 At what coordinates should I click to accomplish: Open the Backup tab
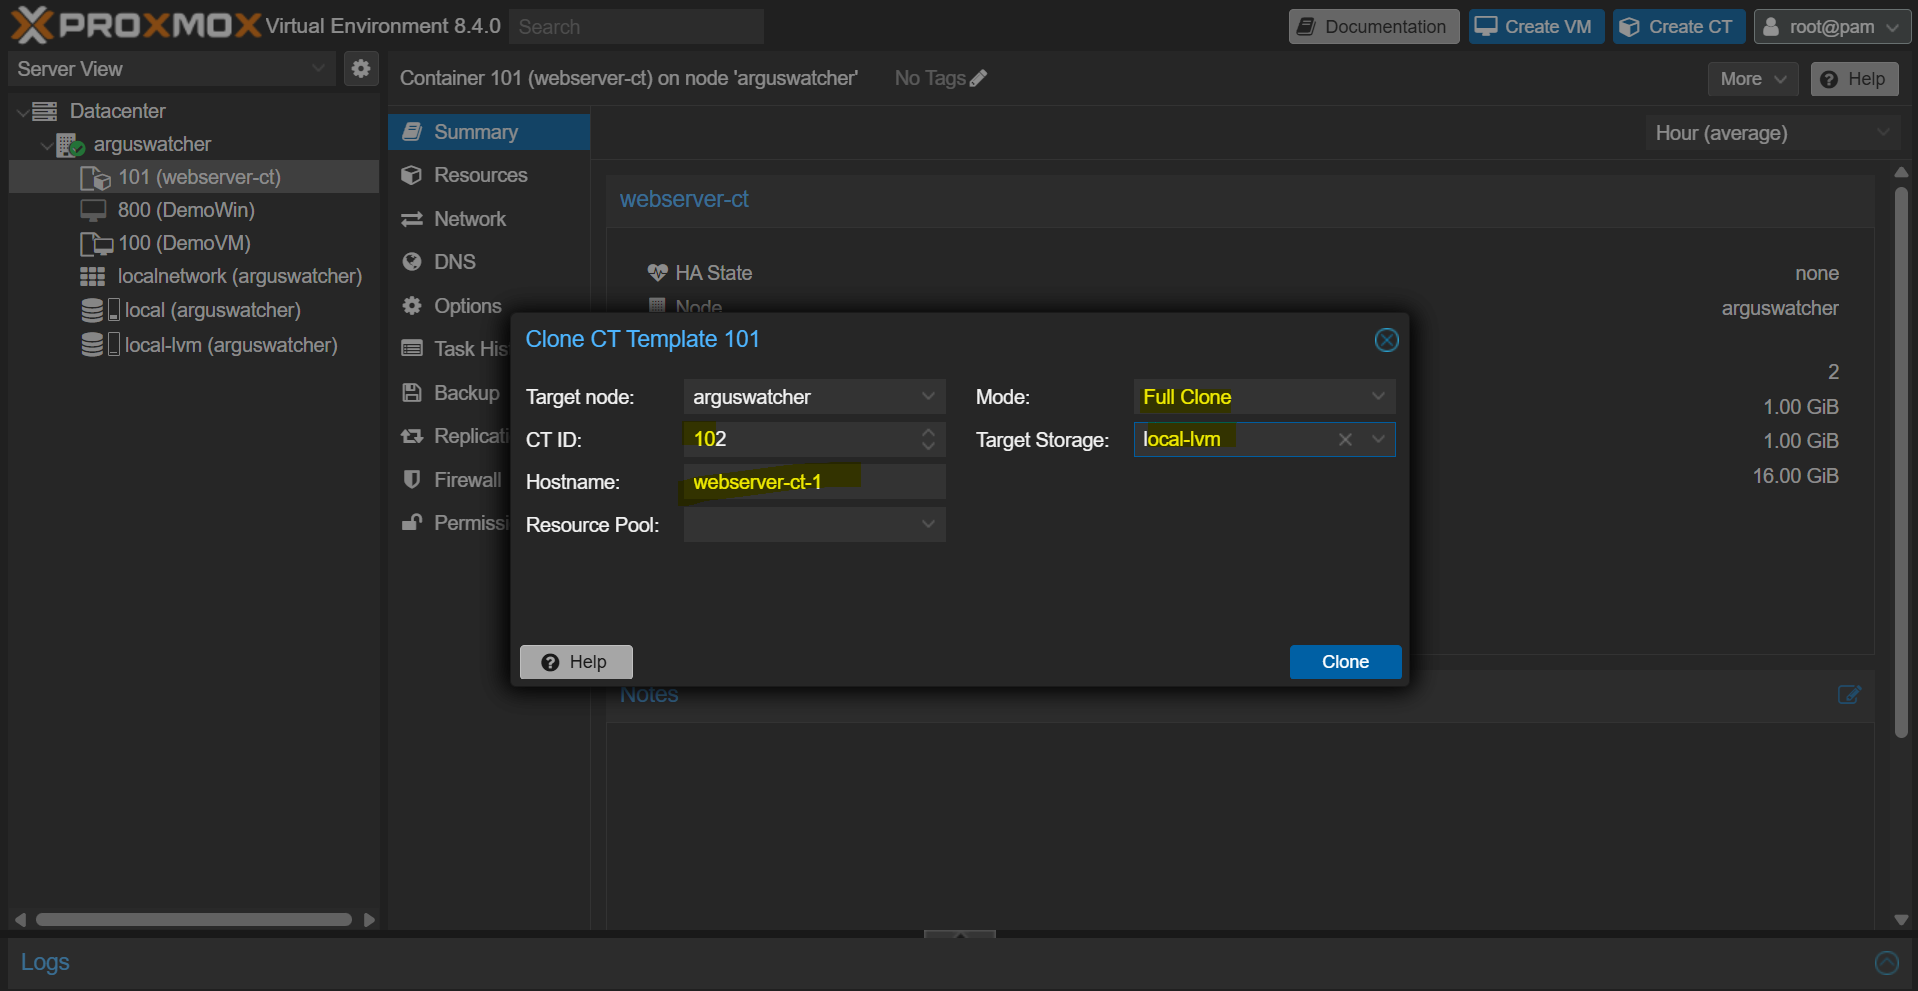(450, 393)
